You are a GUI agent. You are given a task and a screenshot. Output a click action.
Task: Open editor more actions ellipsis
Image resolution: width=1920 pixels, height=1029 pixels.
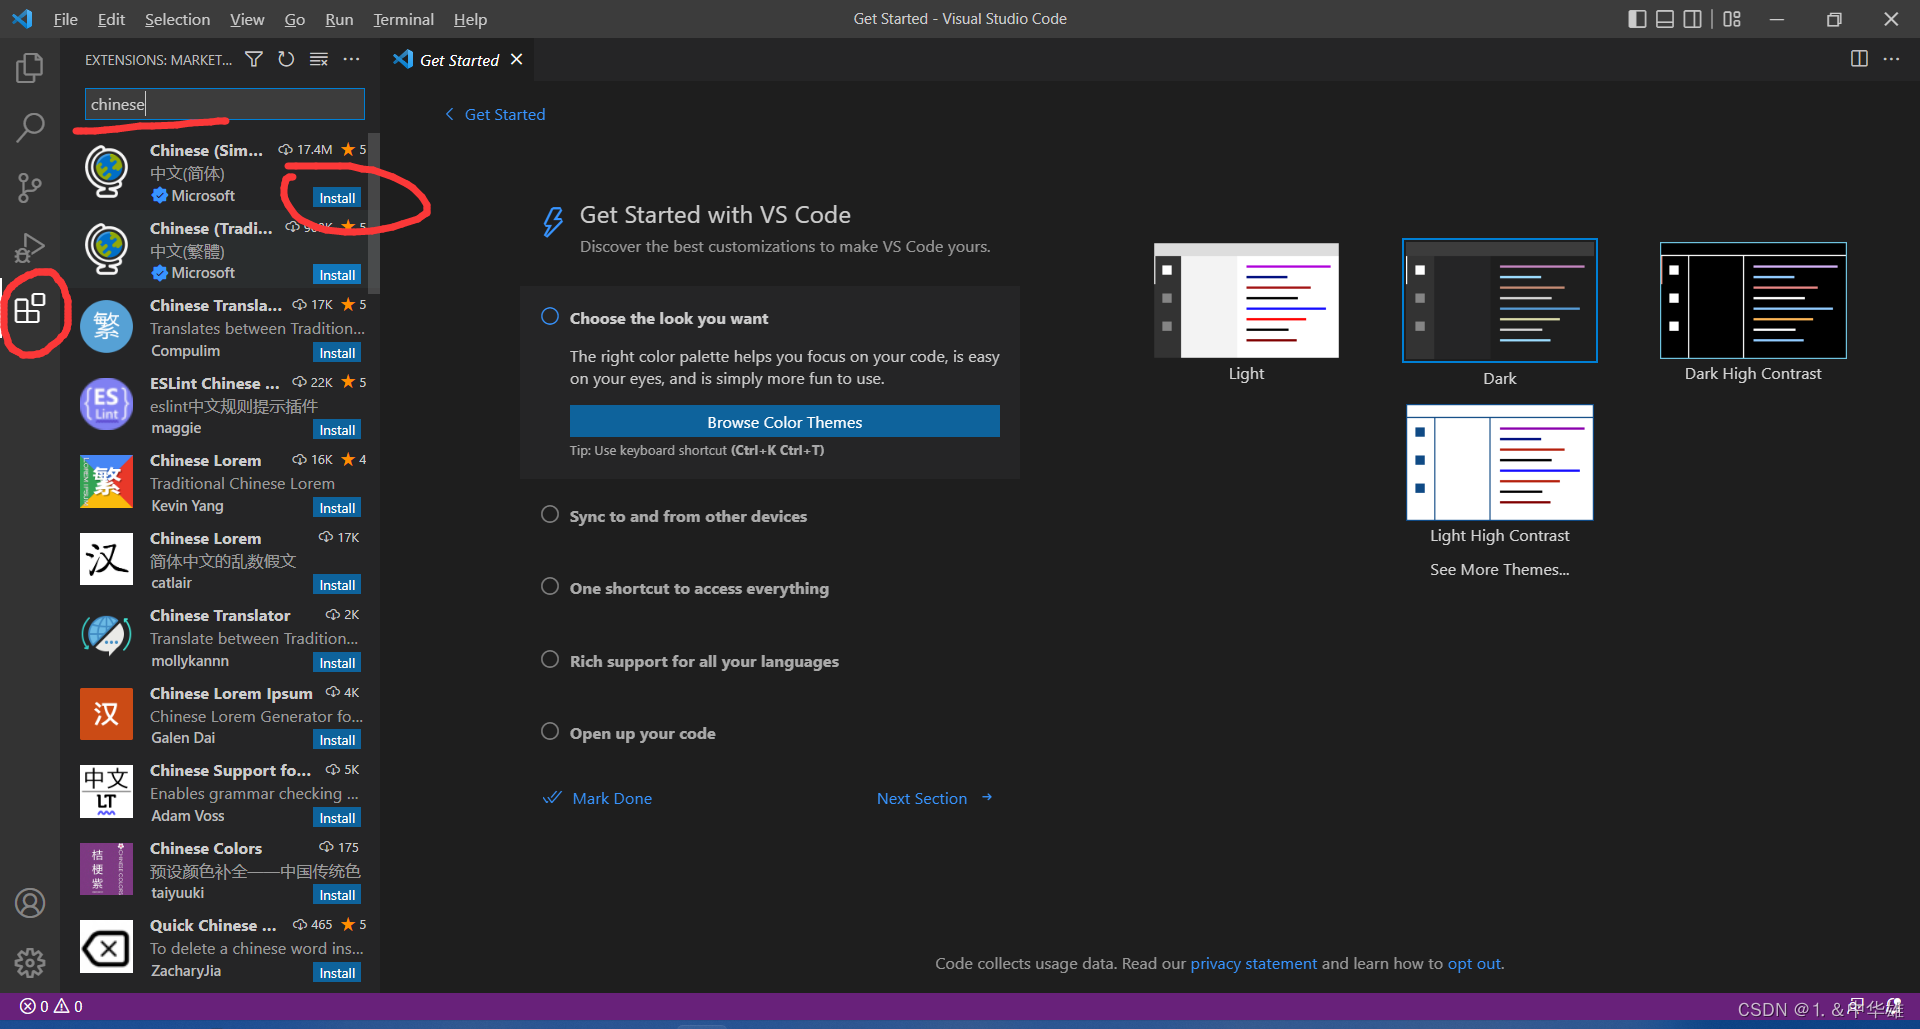[1891, 59]
